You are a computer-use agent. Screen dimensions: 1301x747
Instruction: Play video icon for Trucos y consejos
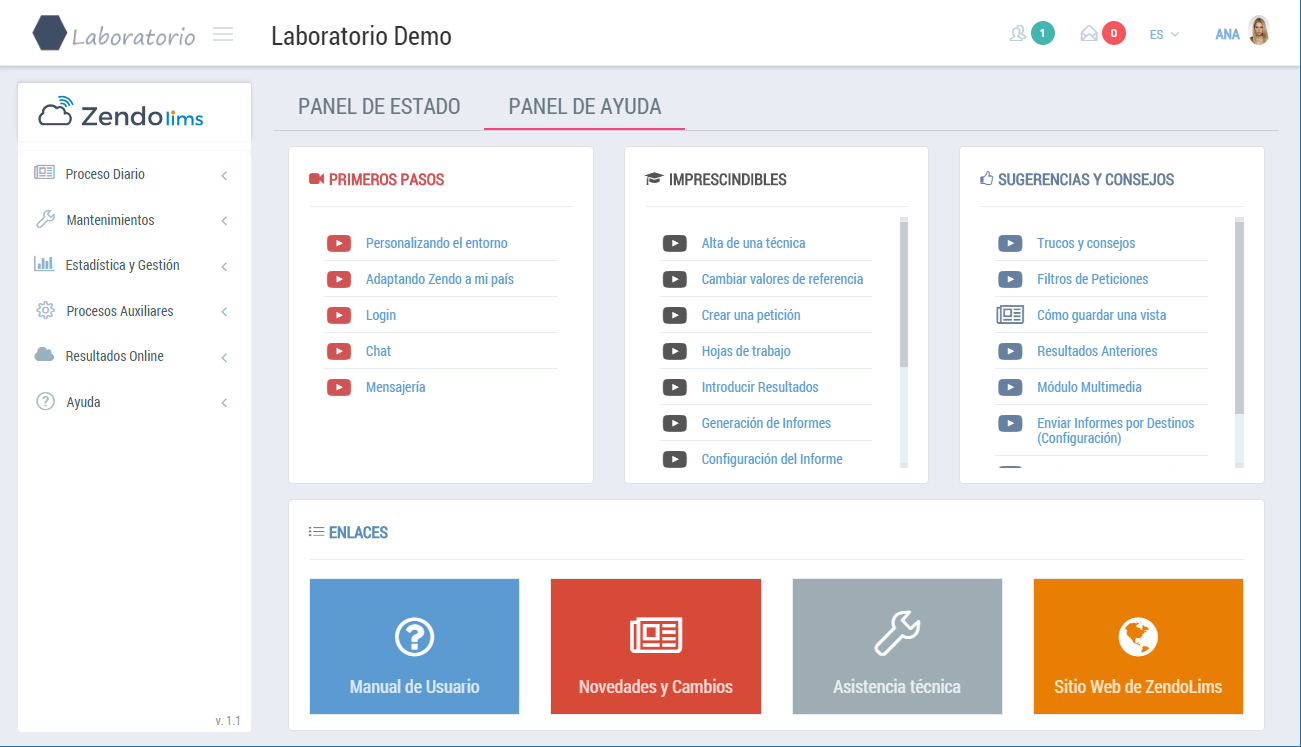click(1010, 243)
